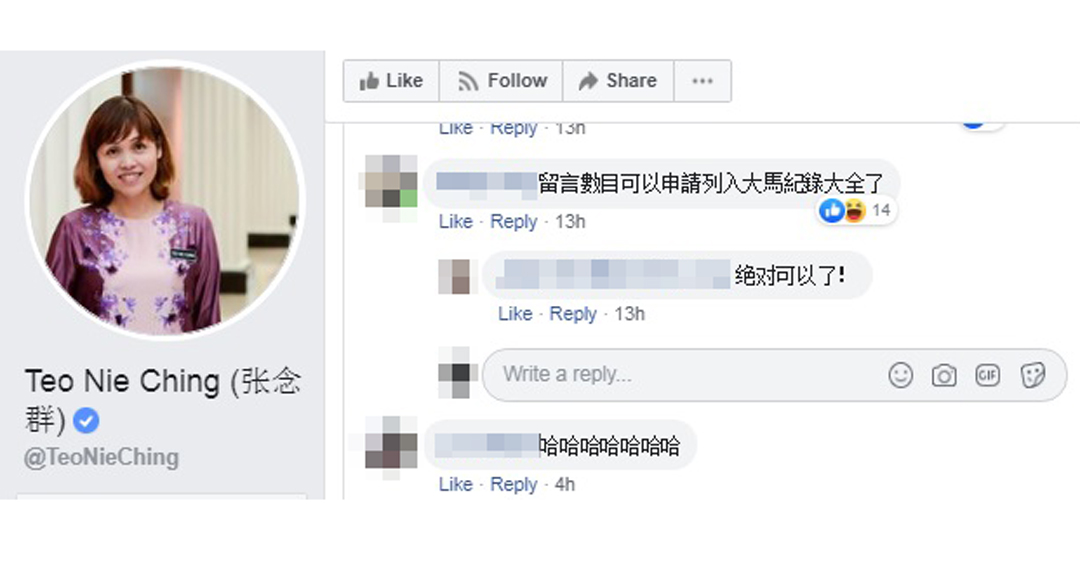The height and width of the screenshot is (564, 1080).
Task: Like the comment ending with 紀錄大全了
Action: (455, 222)
